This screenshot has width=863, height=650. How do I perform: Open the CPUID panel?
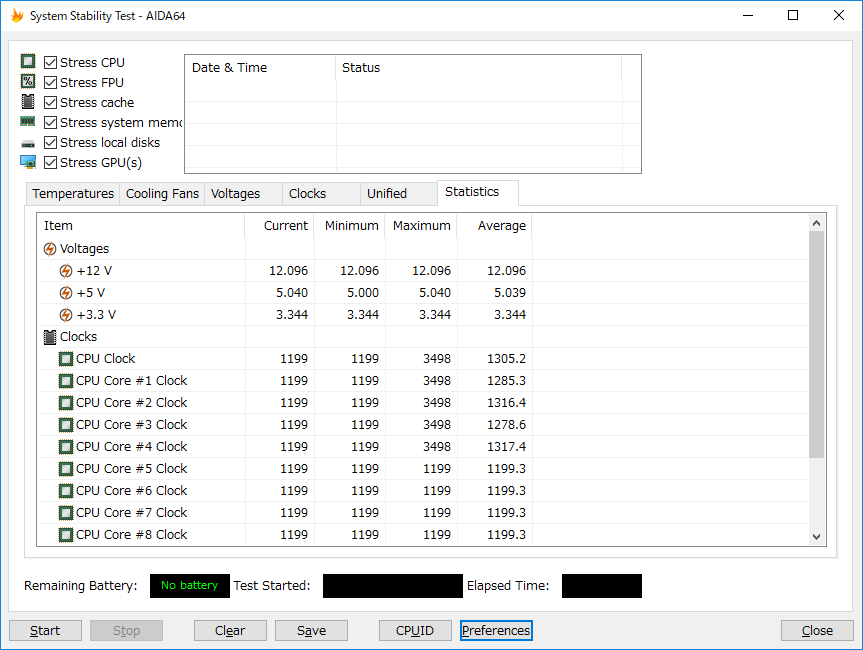coord(415,631)
